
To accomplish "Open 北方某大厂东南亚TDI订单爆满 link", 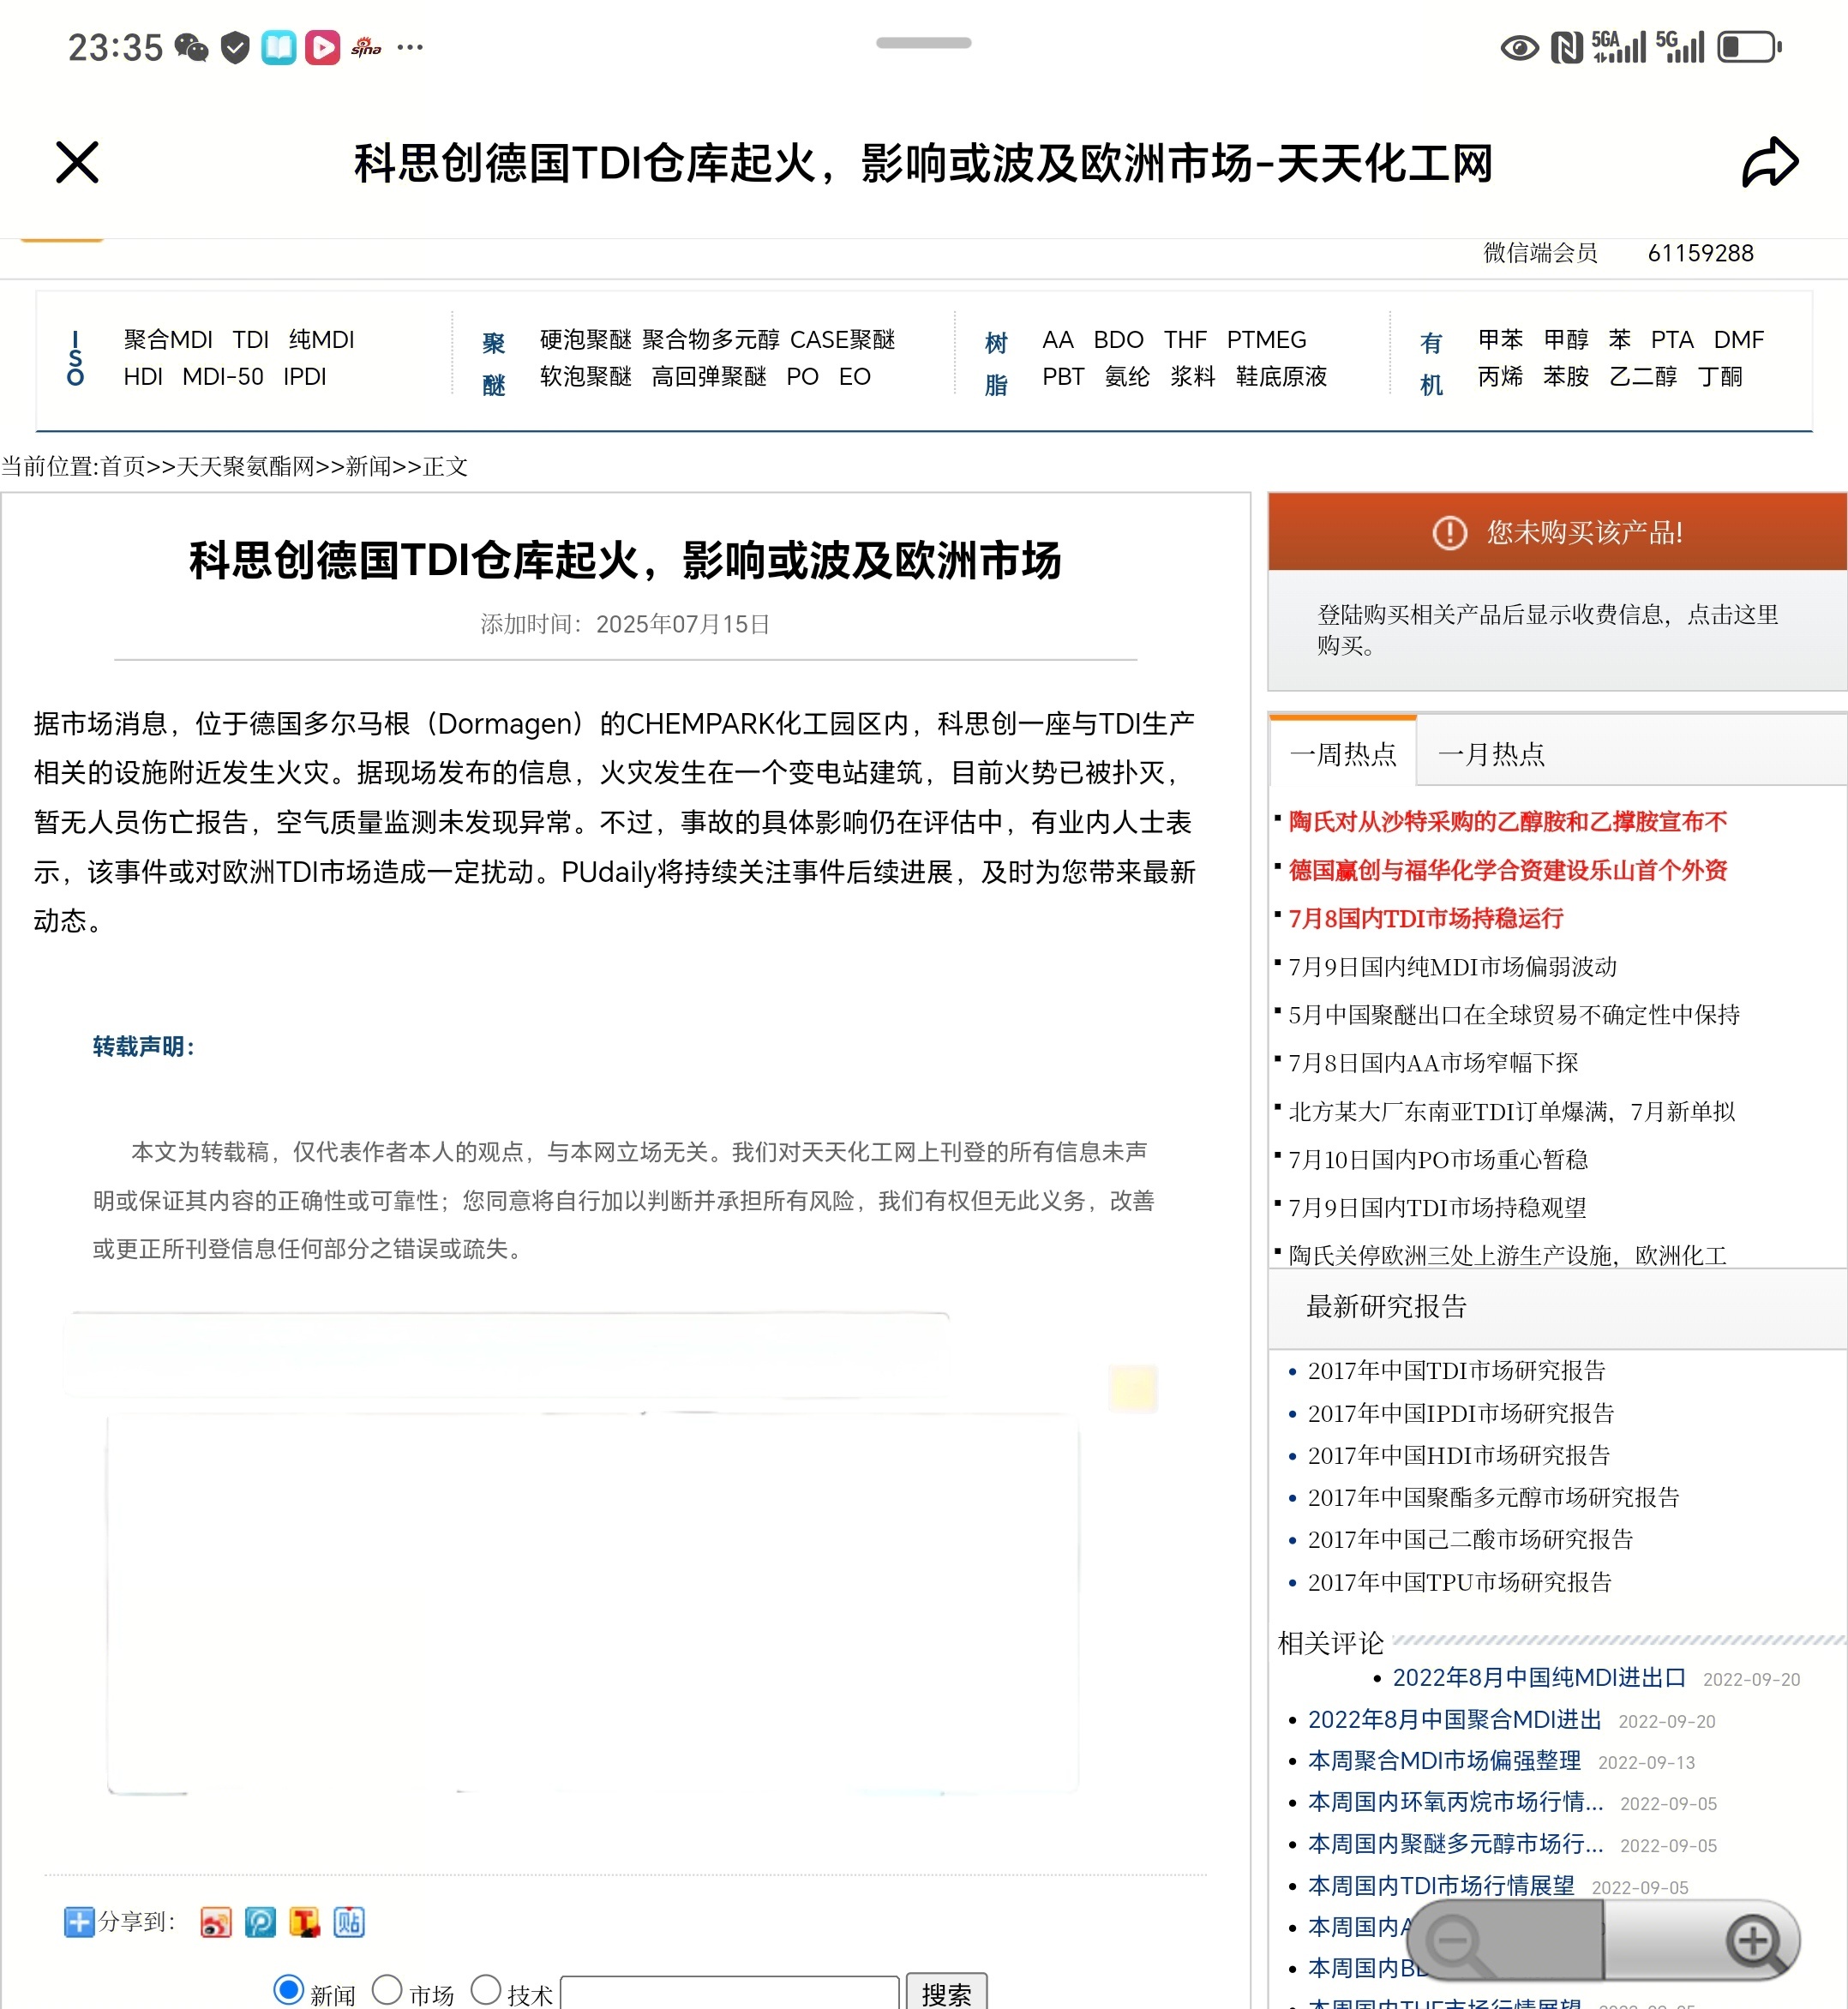I will [x=1512, y=1112].
